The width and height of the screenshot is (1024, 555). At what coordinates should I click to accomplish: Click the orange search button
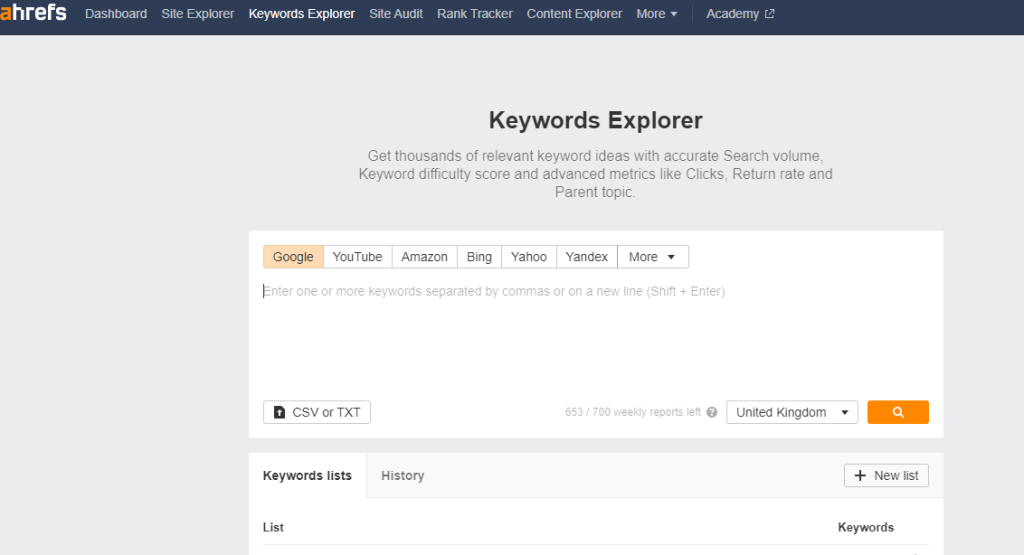898,412
